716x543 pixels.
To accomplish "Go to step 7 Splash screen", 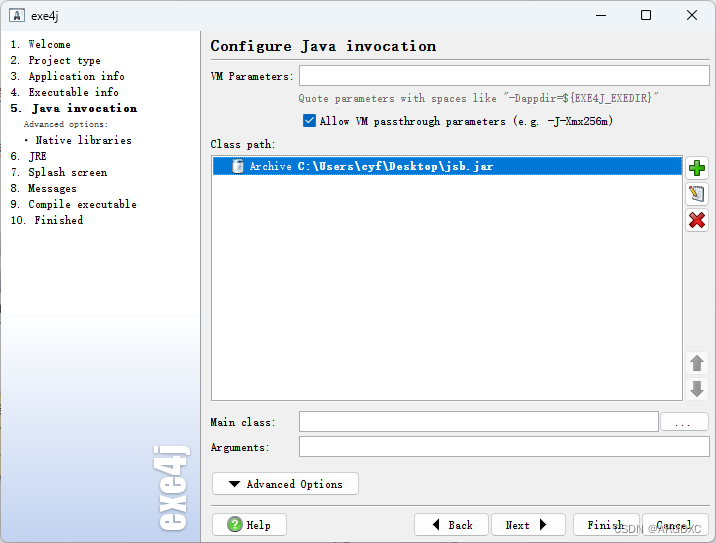I will point(59,172).
